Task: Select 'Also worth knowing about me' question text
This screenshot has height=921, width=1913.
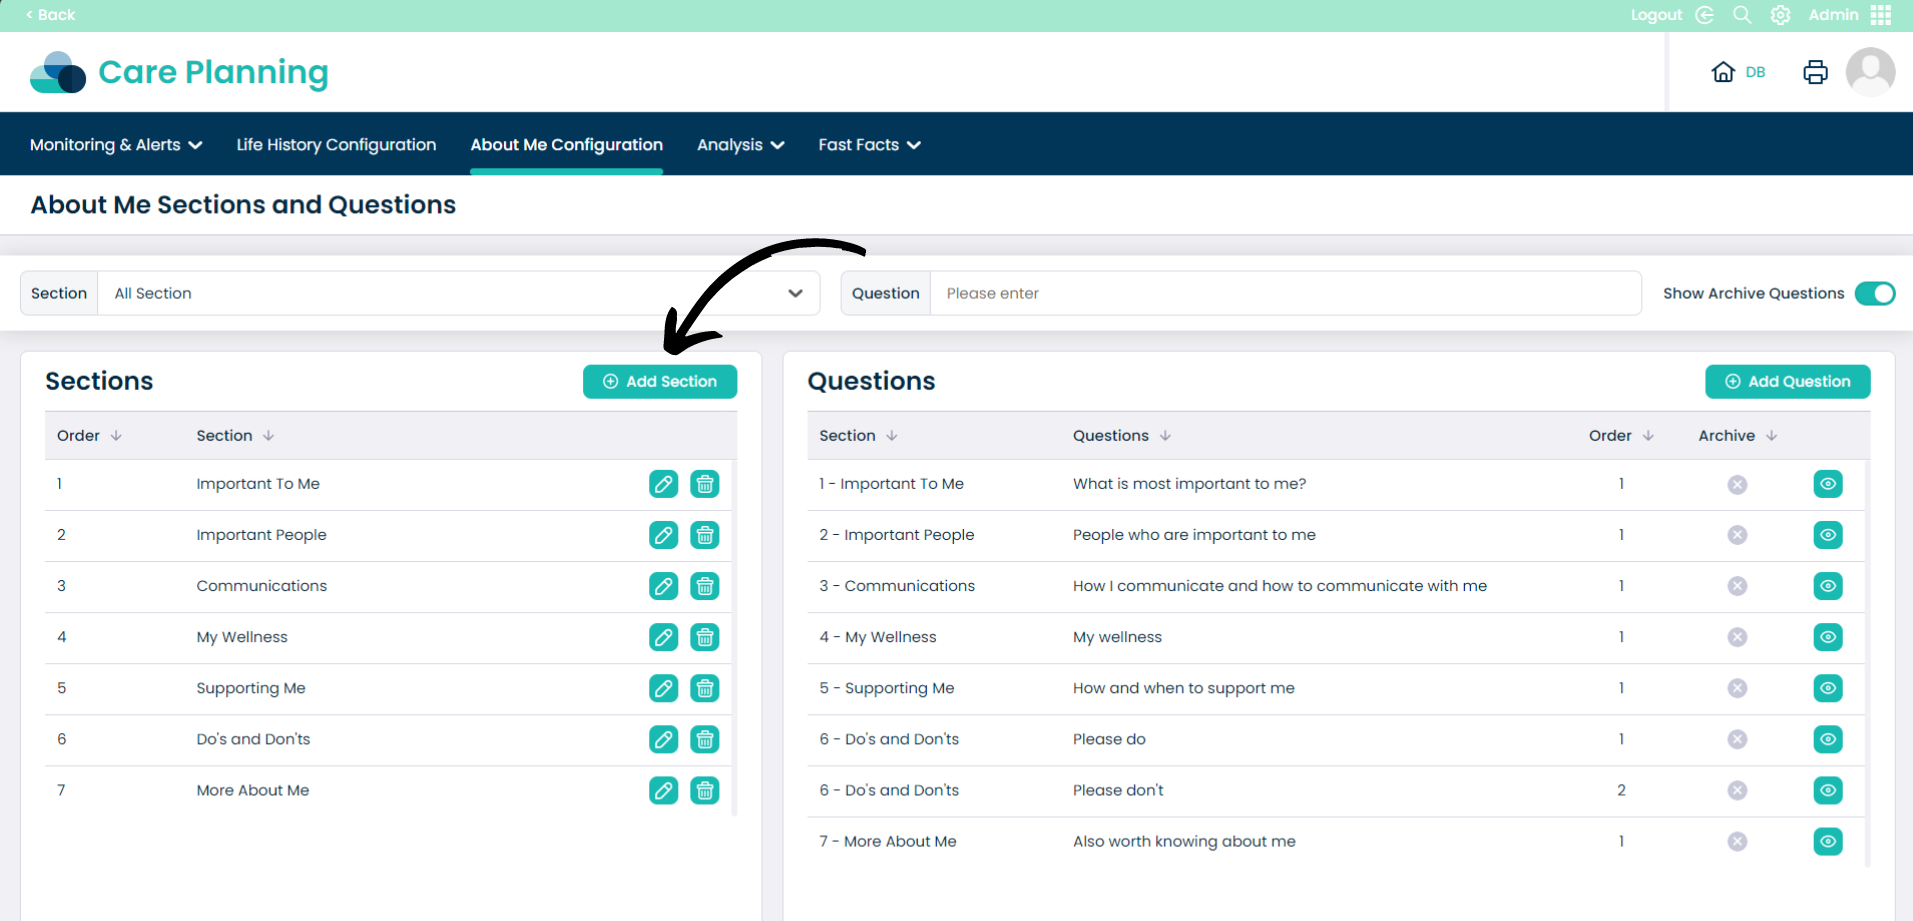Action: [x=1184, y=841]
